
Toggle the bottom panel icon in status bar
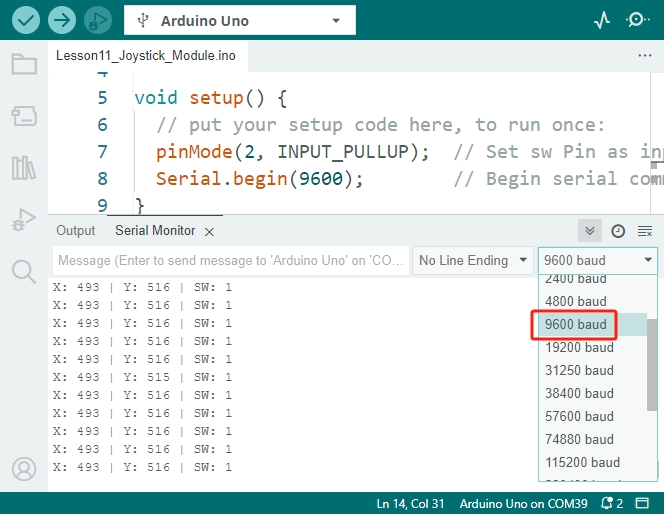point(642,503)
